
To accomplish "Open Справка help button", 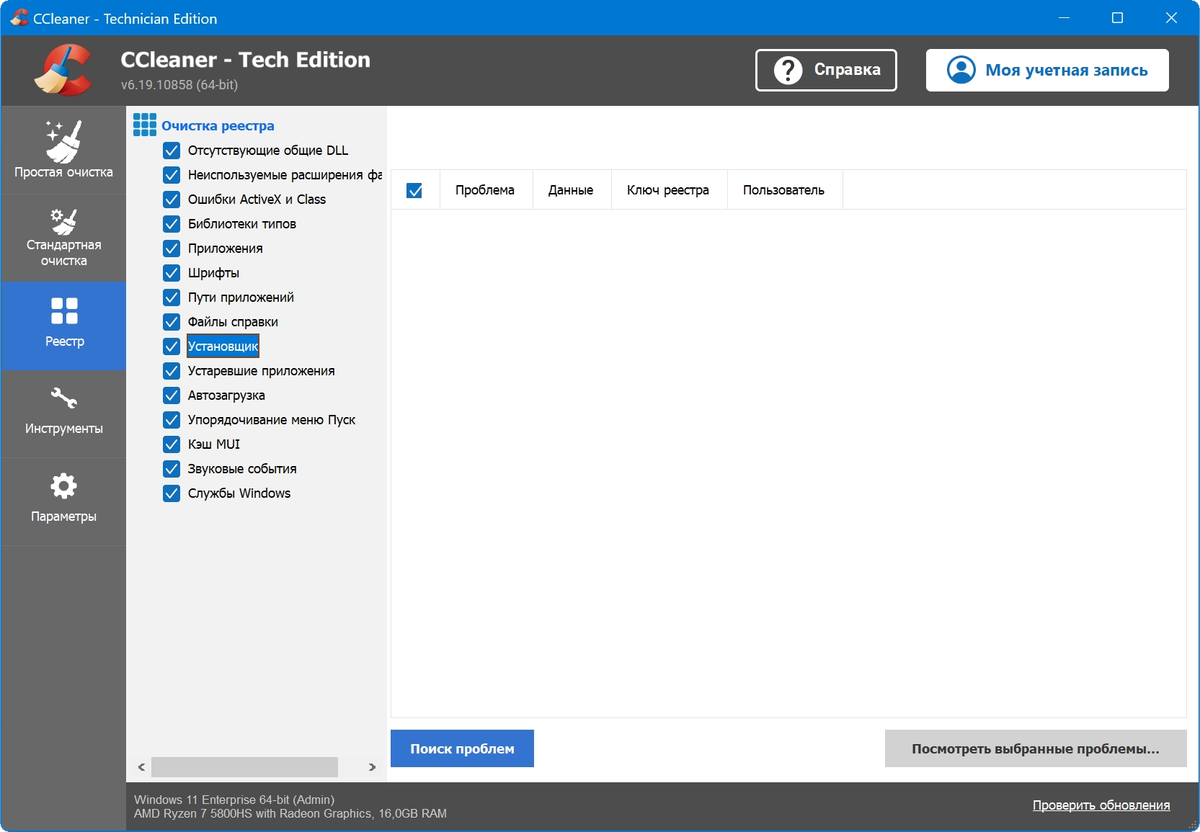I will [x=826, y=70].
